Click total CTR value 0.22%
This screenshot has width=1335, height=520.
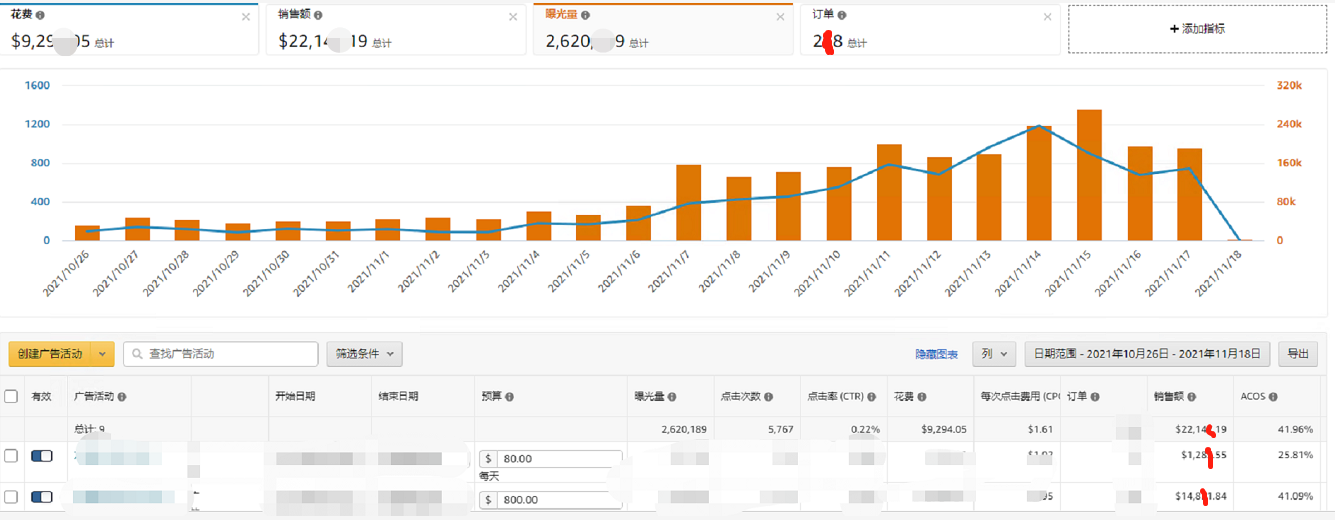[866, 430]
